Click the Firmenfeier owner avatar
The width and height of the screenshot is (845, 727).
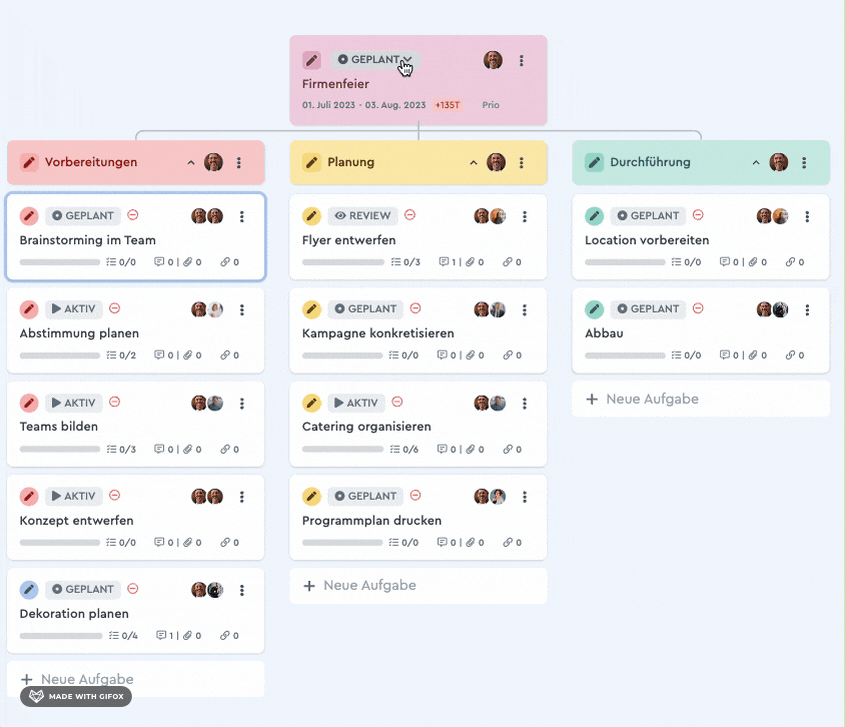tap(493, 60)
